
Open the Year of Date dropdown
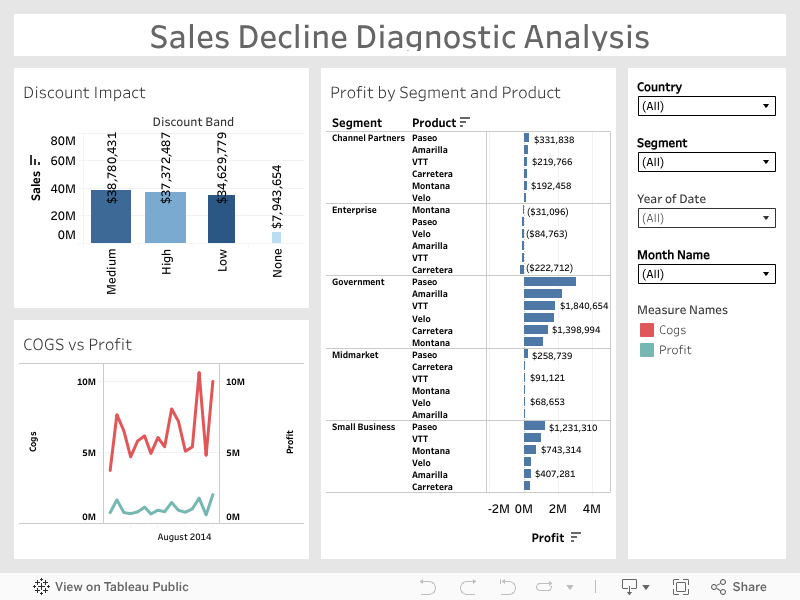click(x=706, y=218)
